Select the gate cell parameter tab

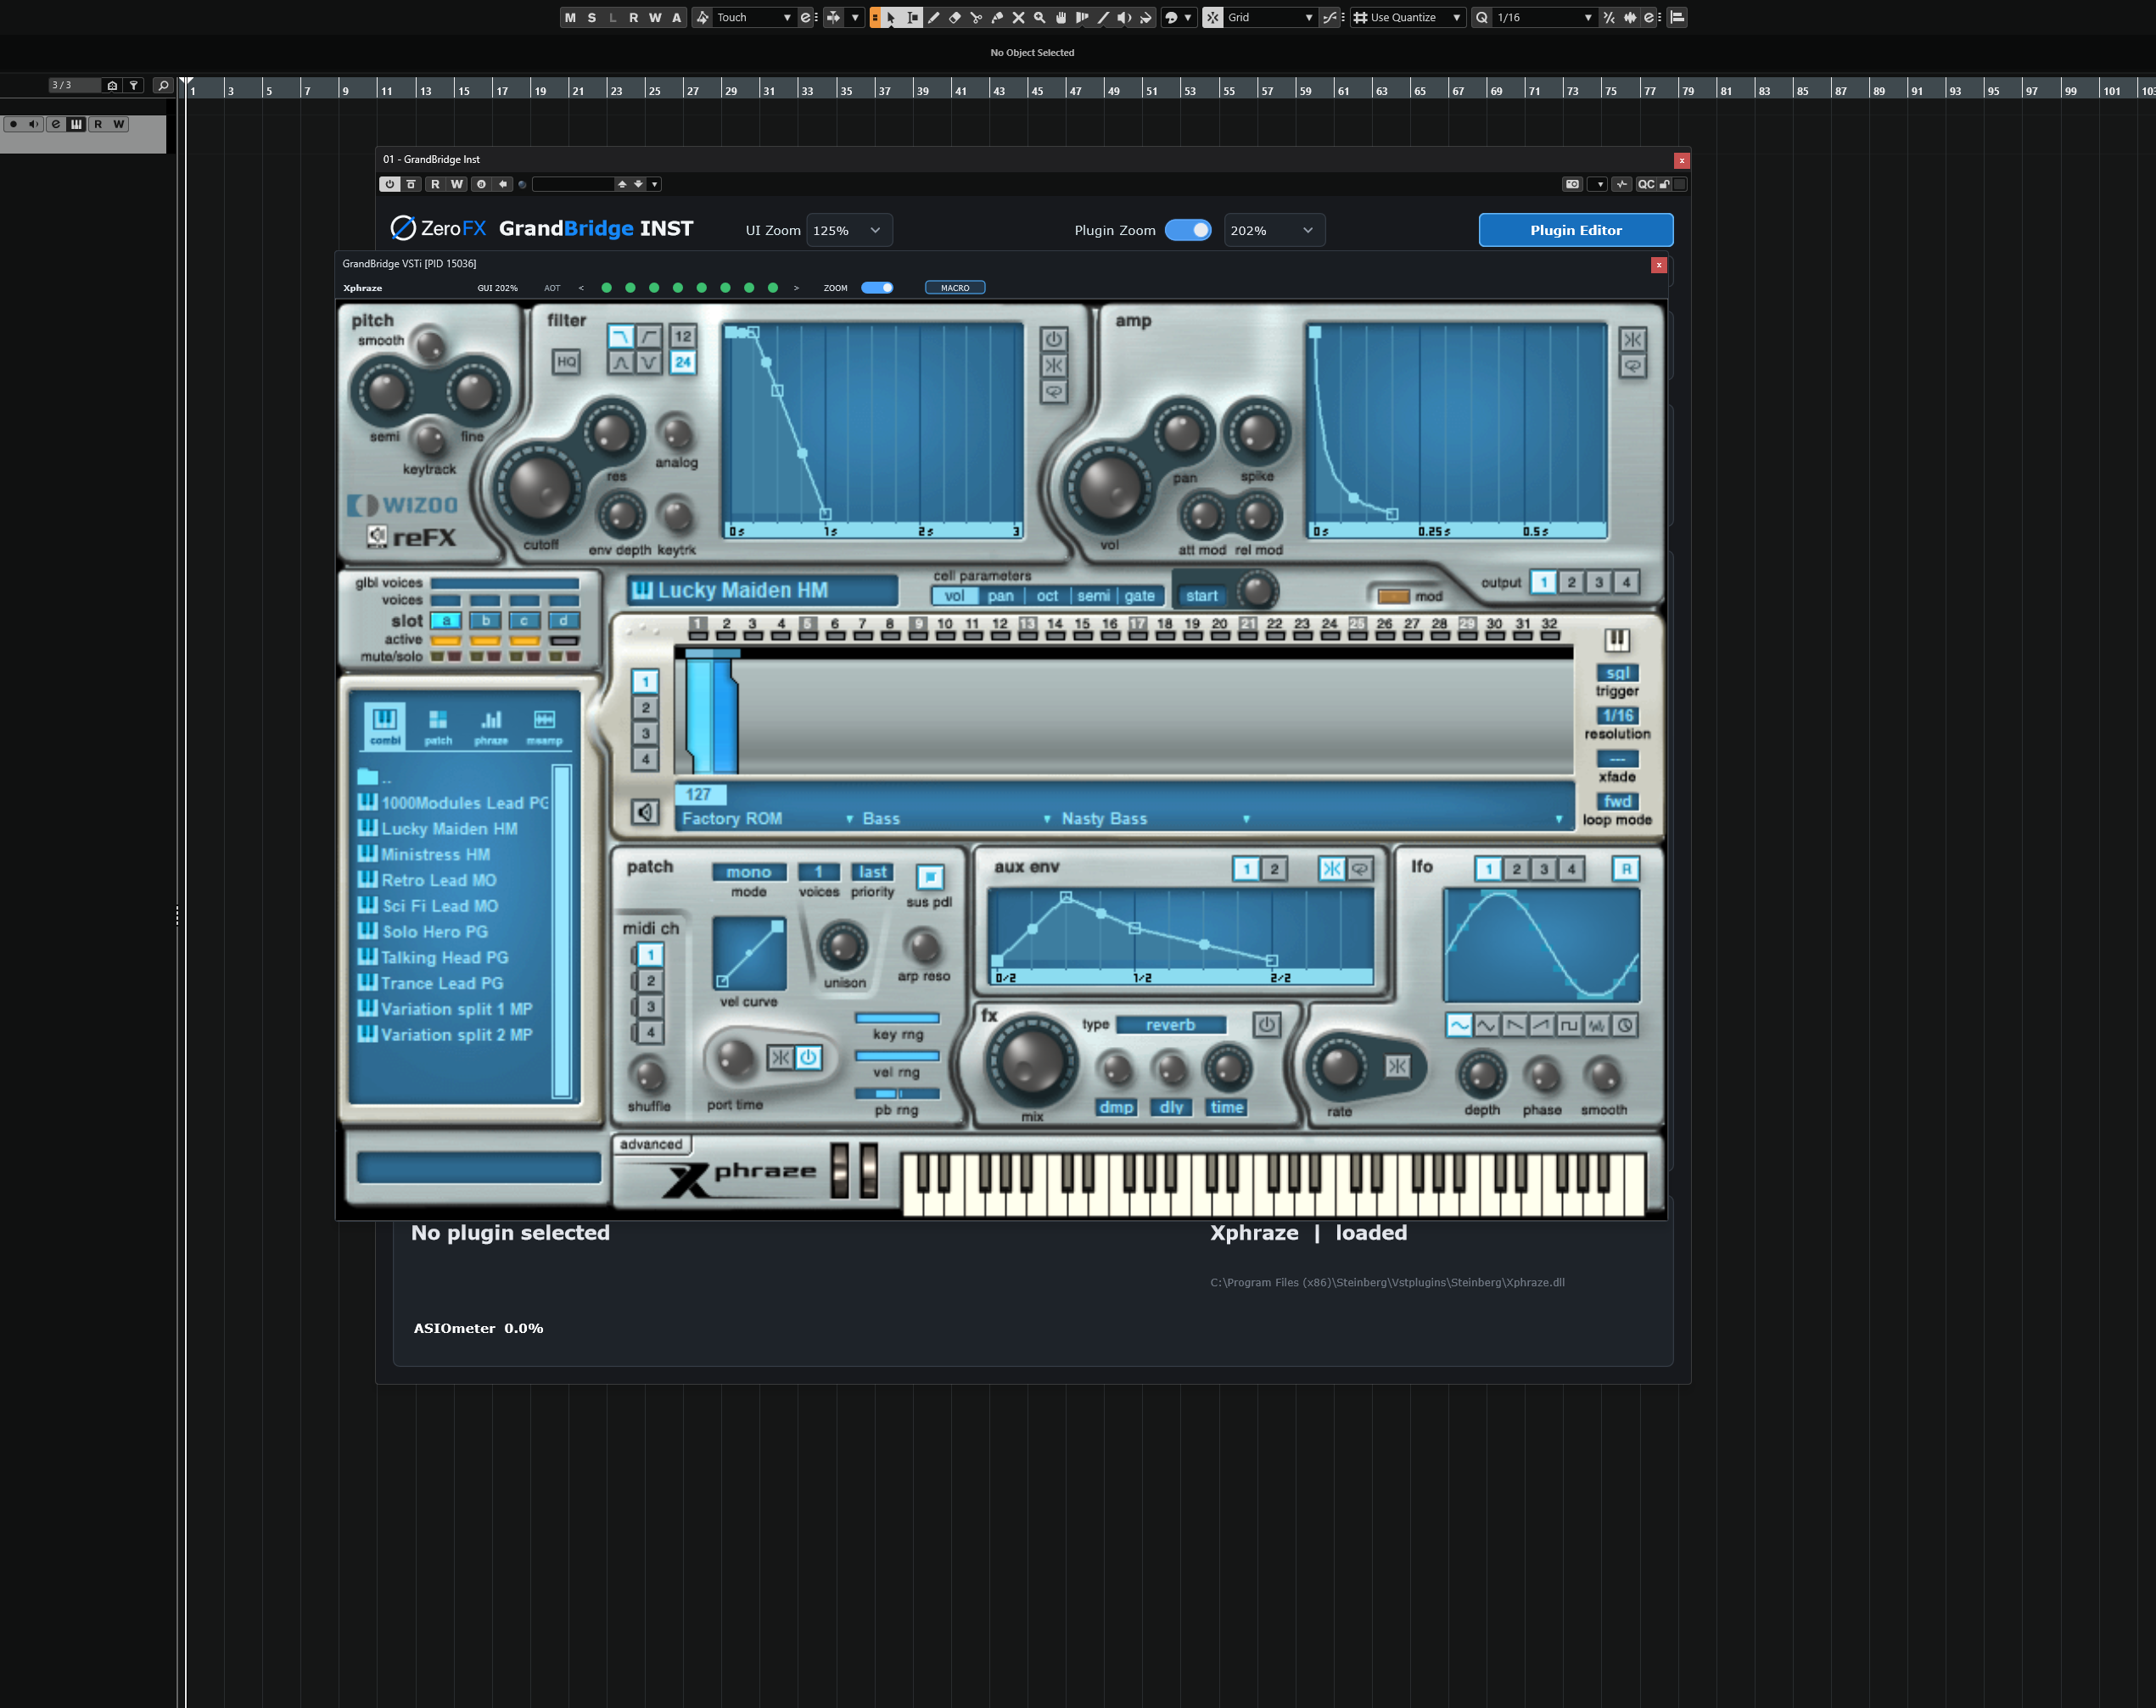point(1139,596)
